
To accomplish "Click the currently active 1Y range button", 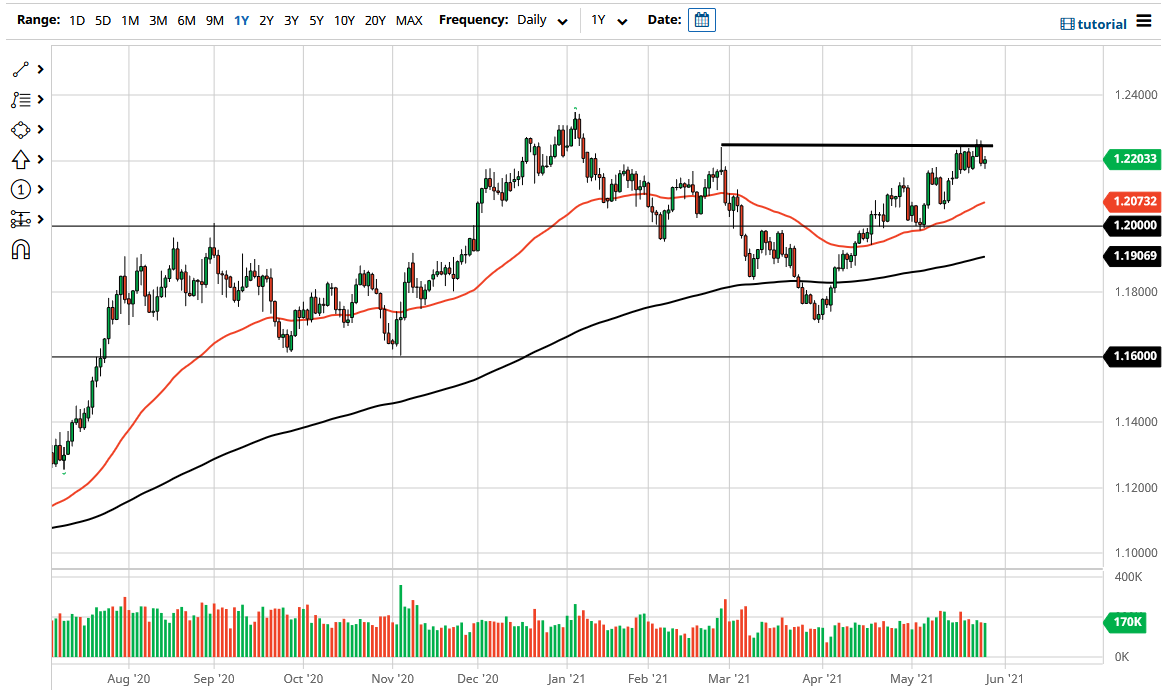I will [240, 19].
